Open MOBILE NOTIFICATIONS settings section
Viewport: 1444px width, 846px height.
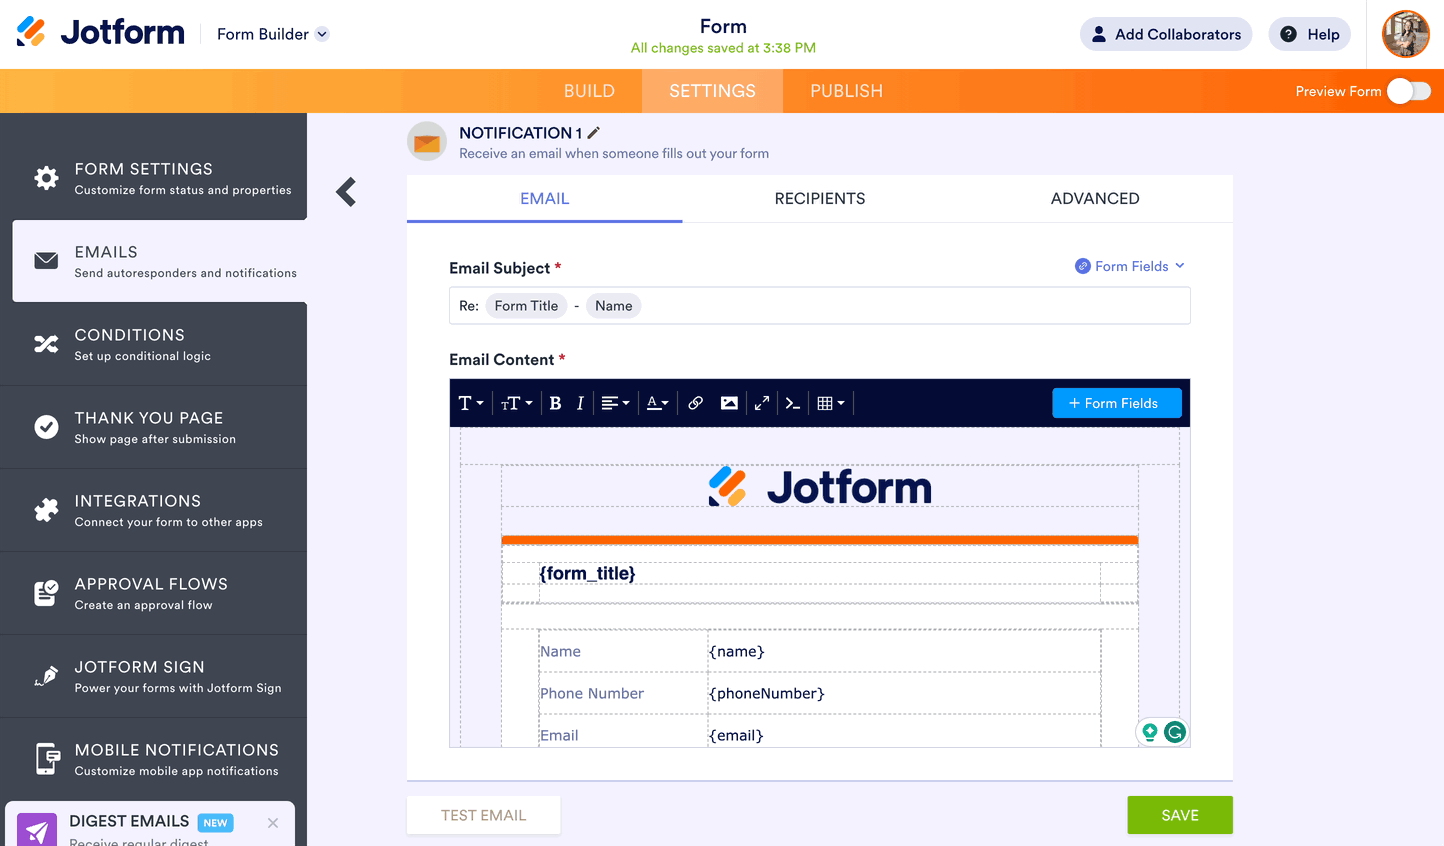154,759
